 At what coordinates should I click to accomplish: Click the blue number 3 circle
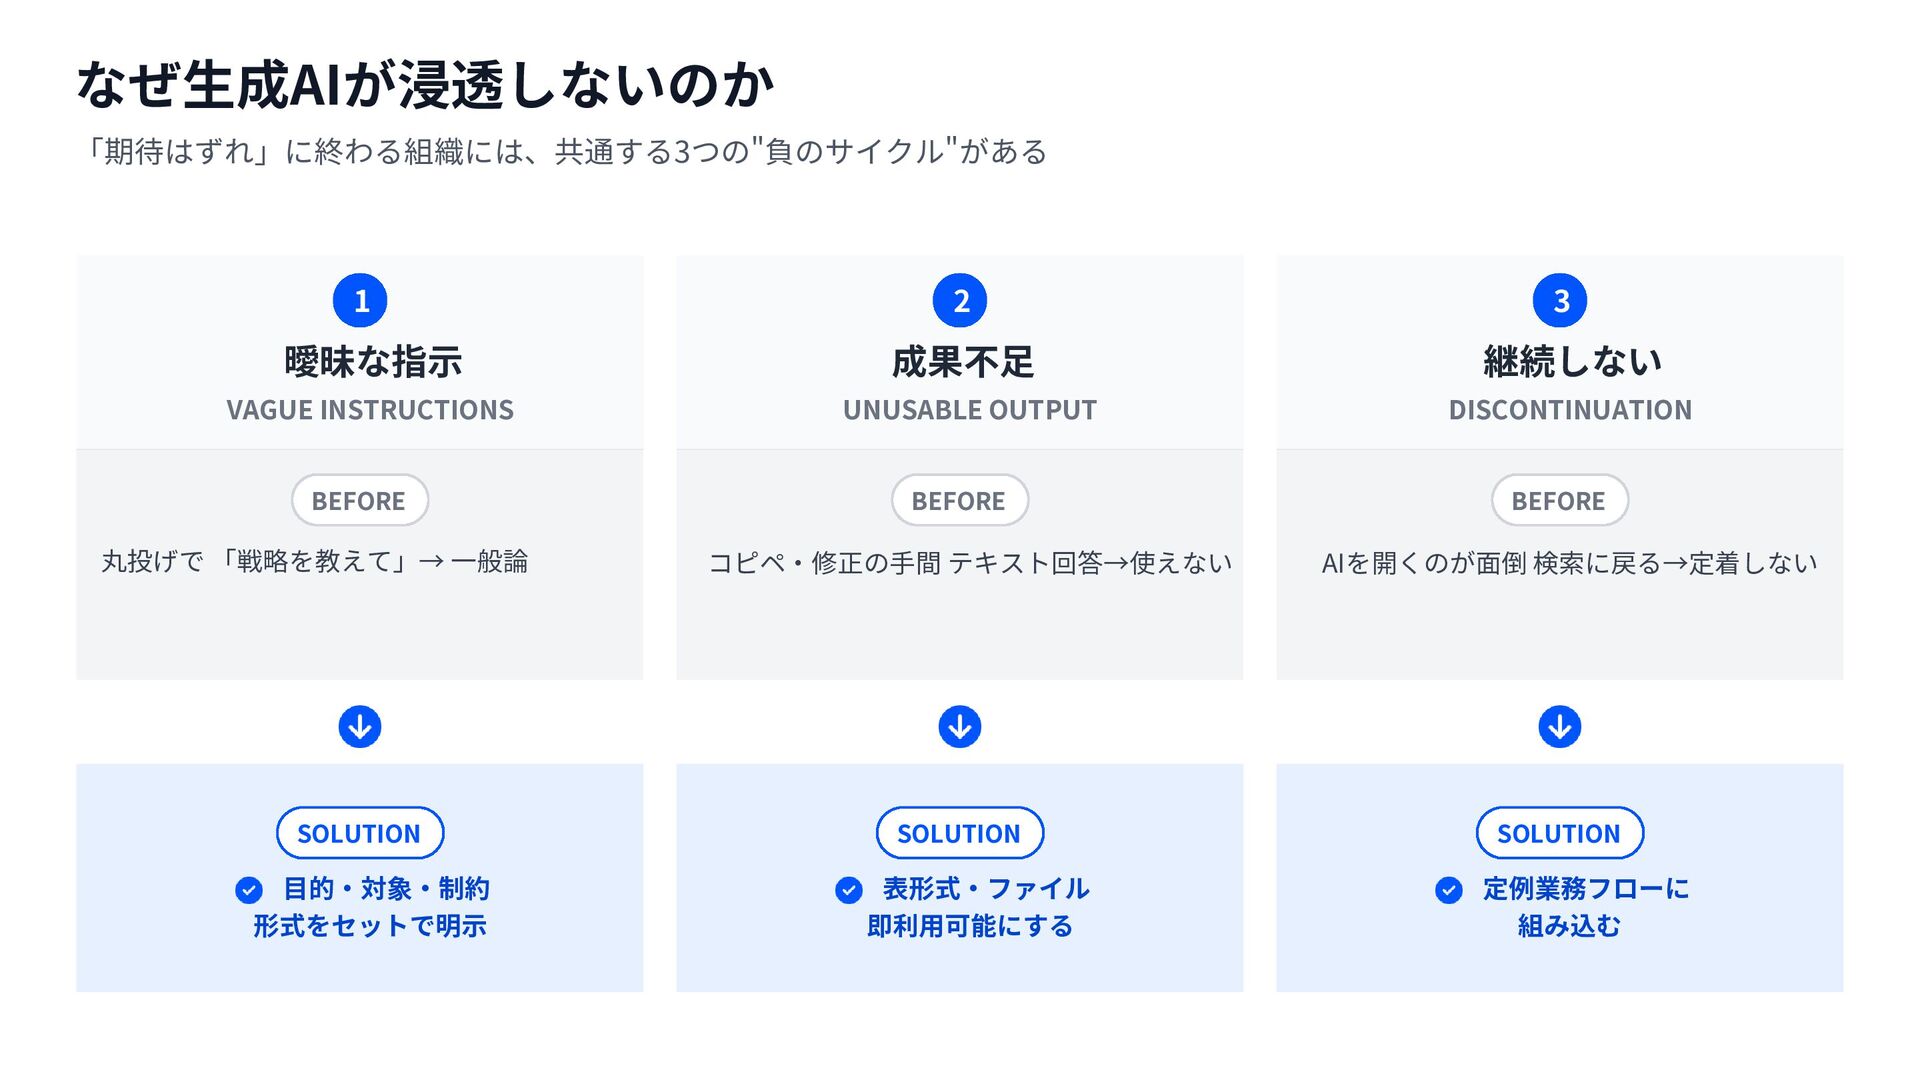[1560, 300]
